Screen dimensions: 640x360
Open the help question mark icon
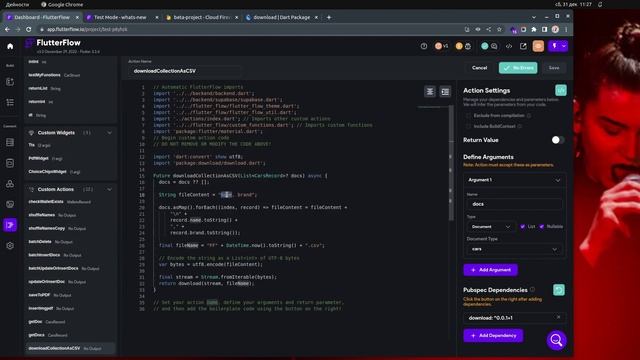[x=424, y=46]
